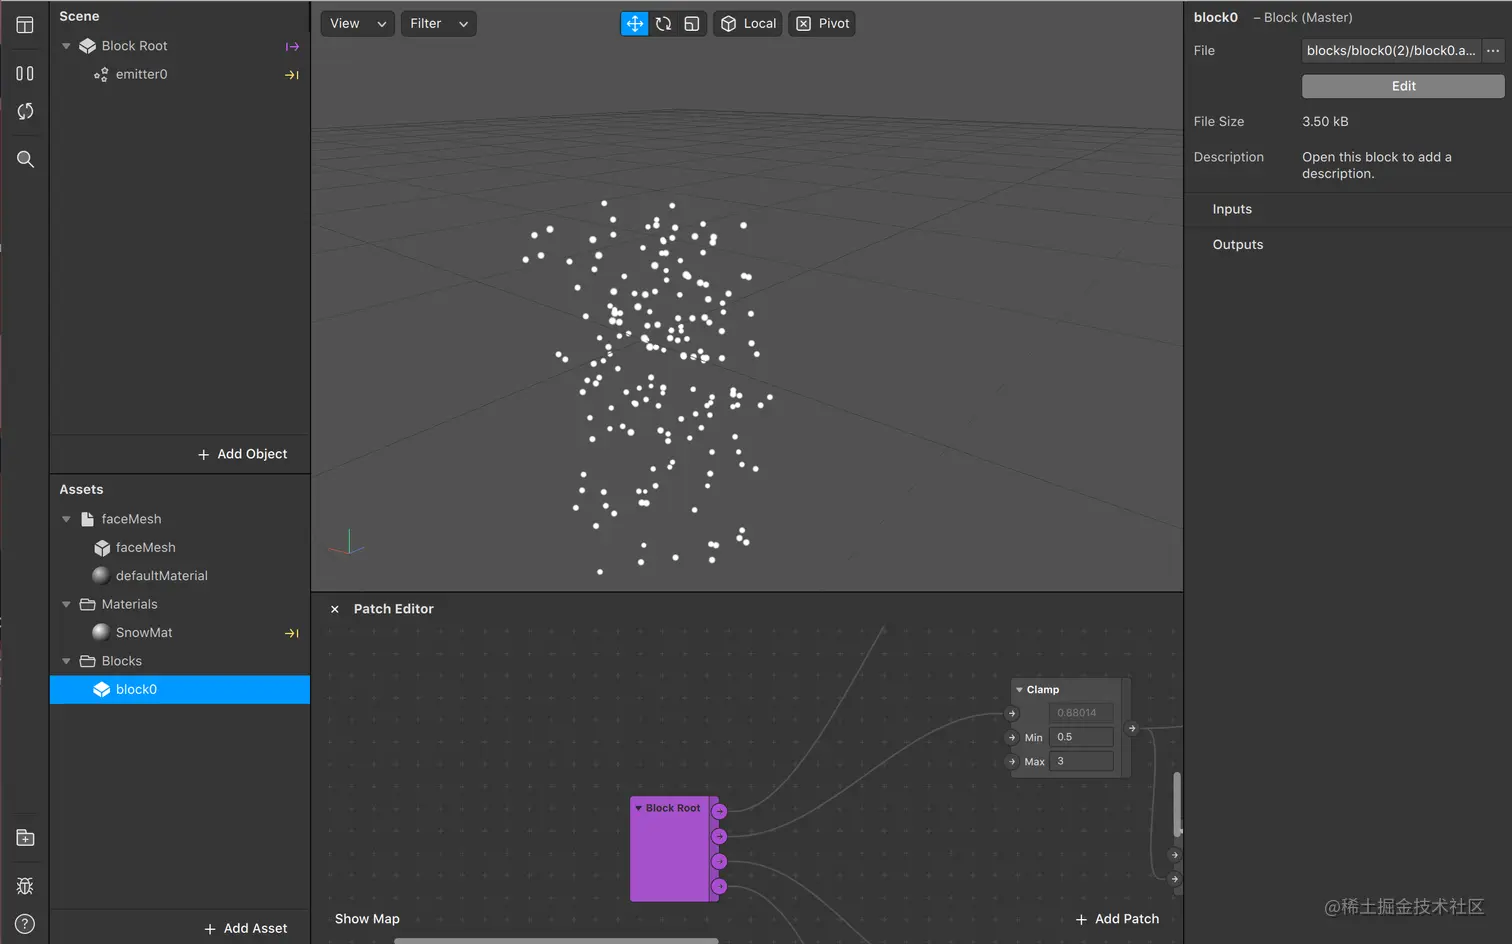This screenshot has width=1512, height=944.
Task: Click the Clamp Min field
Action: click(x=1081, y=737)
